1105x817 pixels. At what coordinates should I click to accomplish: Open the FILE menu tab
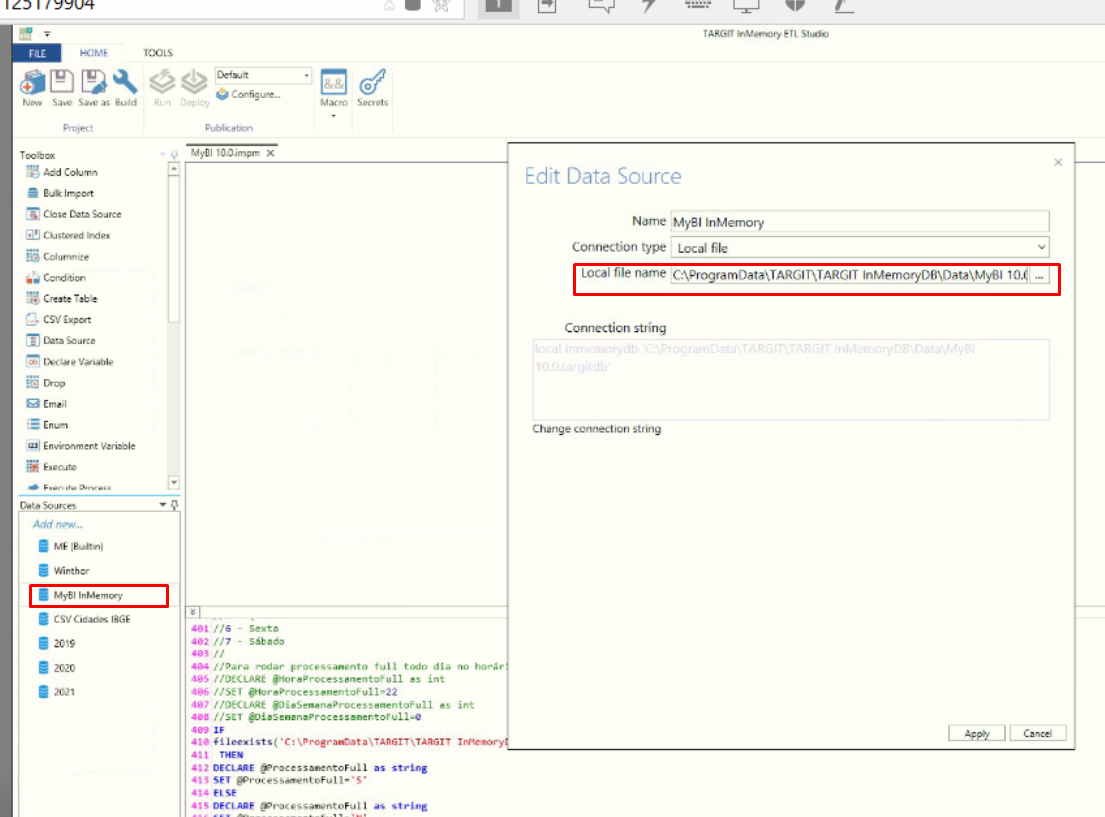click(37, 53)
